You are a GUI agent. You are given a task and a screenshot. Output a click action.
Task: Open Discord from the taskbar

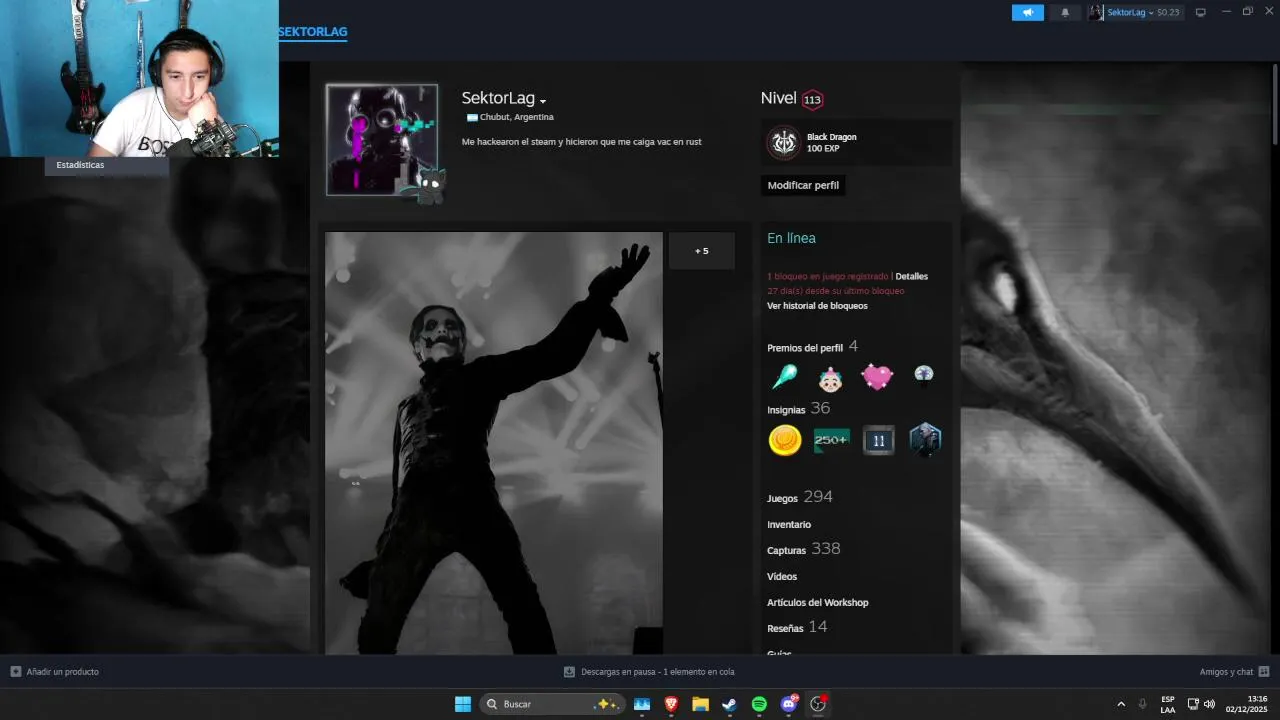(789, 704)
